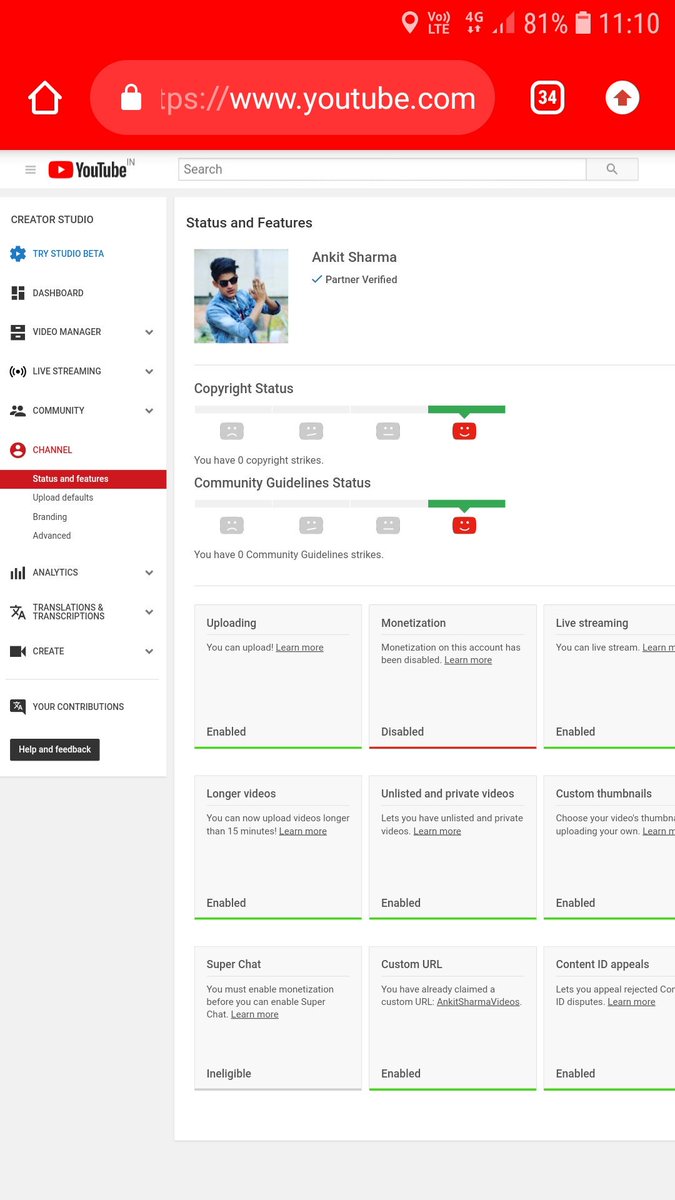Viewport: 675px width, 1200px height.
Task: Tap the battery indicator in status bar
Action: point(583,23)
